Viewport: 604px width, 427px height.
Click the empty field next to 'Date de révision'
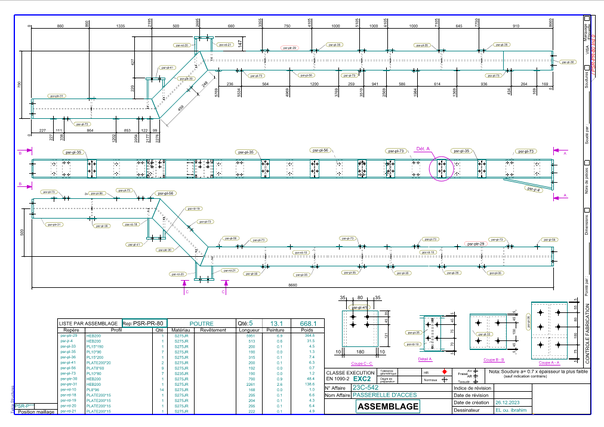[x=513, y=395]
